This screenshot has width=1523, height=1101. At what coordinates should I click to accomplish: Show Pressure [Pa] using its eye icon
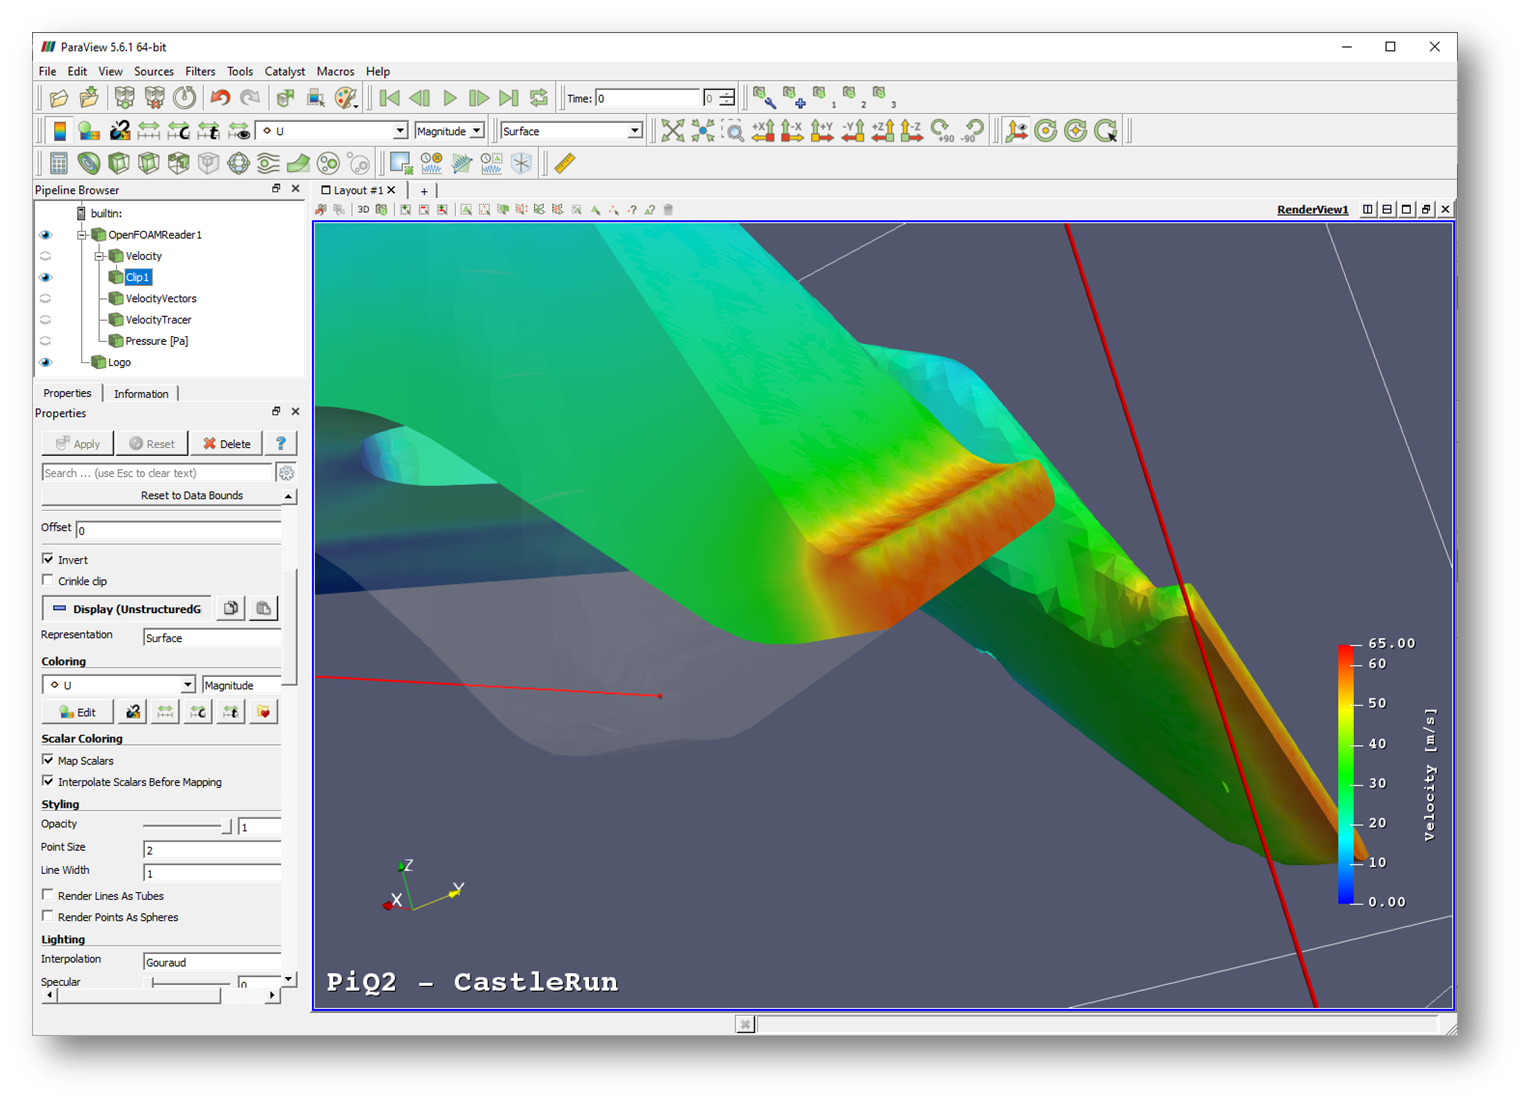tap(45, 341)
